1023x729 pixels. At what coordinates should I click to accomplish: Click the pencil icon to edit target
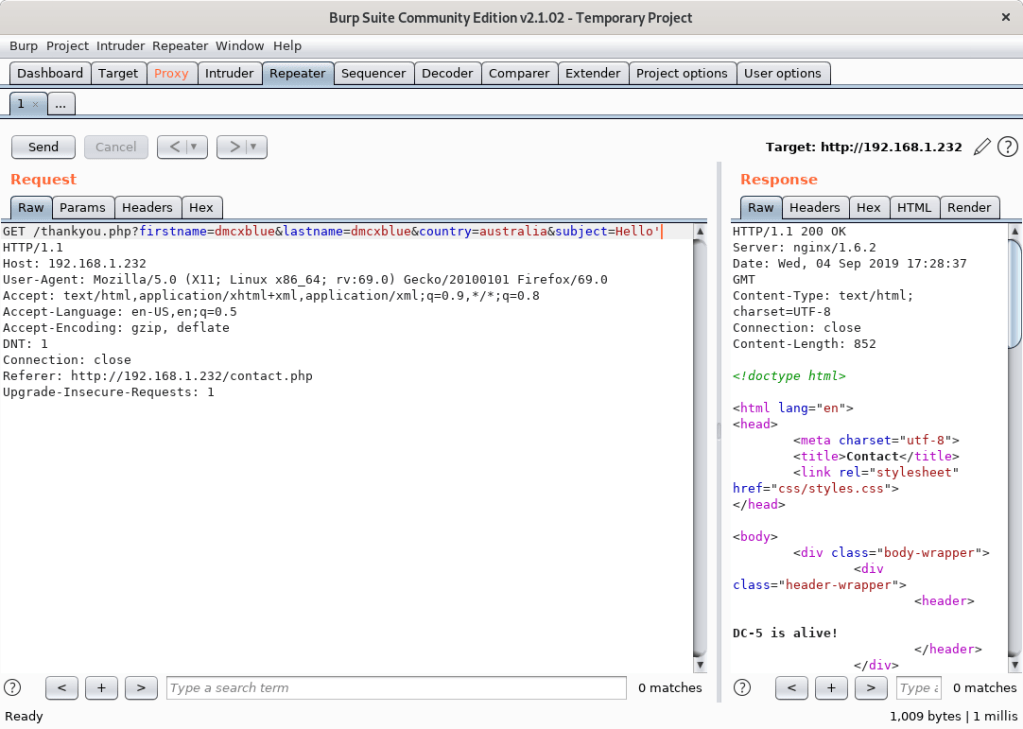point(982,147)
